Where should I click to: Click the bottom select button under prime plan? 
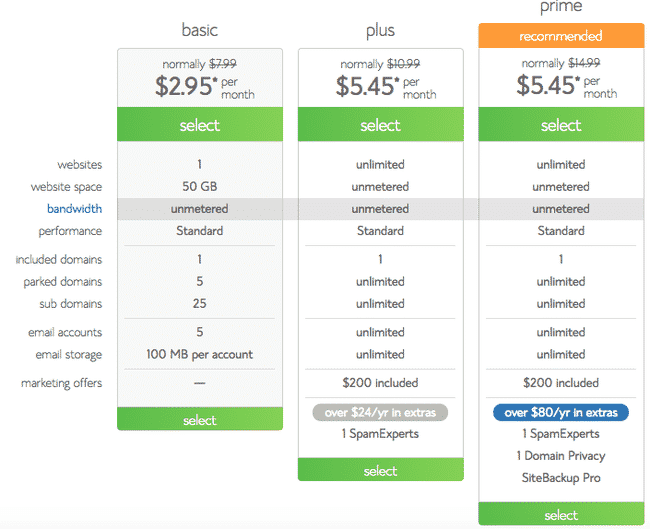click(x=561, y=515)
